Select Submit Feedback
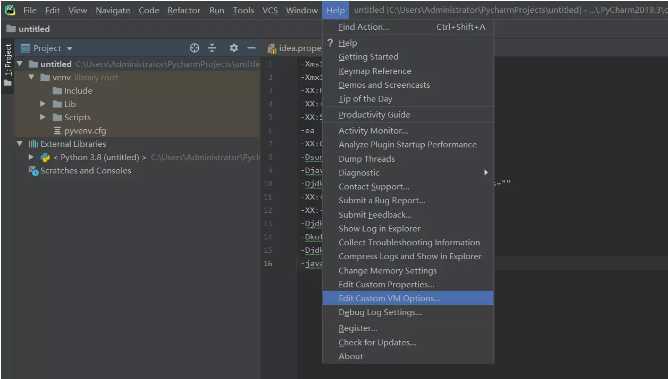The image size is (668, 379). [x=408, y=215]
